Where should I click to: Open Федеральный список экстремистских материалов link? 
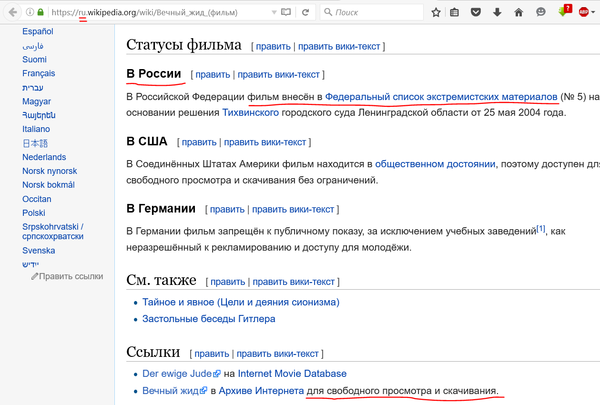coord(441,96)
